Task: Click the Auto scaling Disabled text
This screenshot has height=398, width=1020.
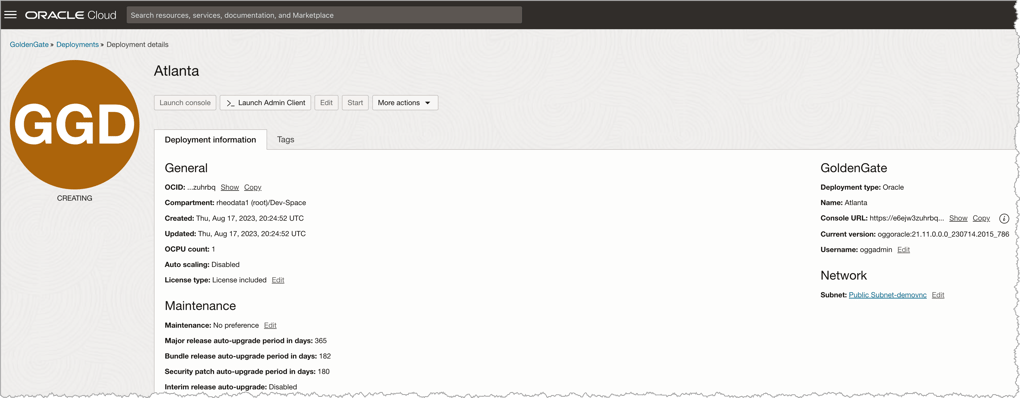Action: pyautogui.click(x=225, y=265)
